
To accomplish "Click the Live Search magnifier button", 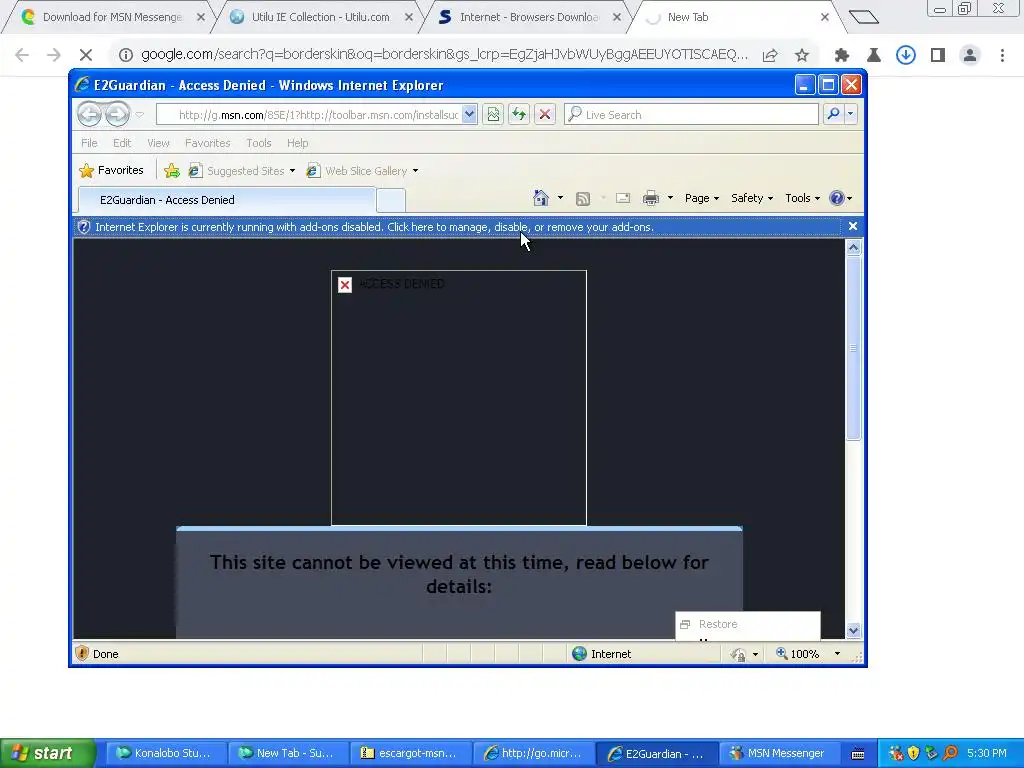I will 833,114.
